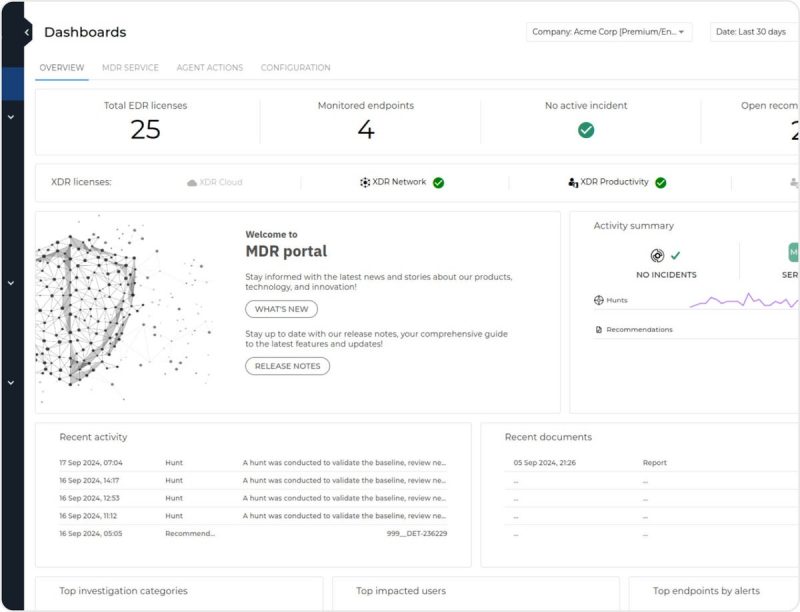This screenshot has width=800, height=612.
Task: Go to the Configuration tab
Action: 295,68
